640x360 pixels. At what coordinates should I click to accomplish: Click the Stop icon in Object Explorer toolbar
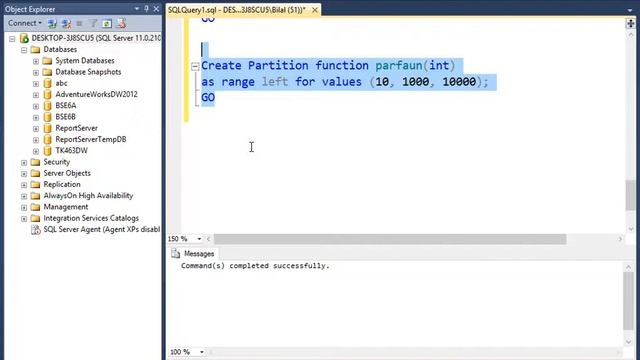pyautogui.click(x=80, y=24)
